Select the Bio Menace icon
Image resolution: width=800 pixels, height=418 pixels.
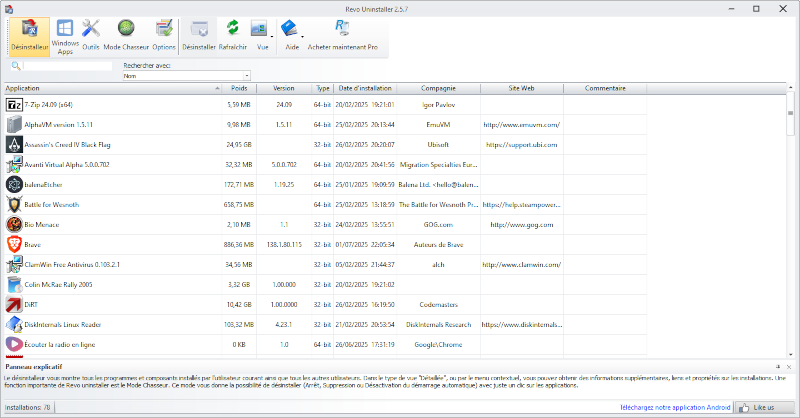pyautogui.click(x=14, y=224)
